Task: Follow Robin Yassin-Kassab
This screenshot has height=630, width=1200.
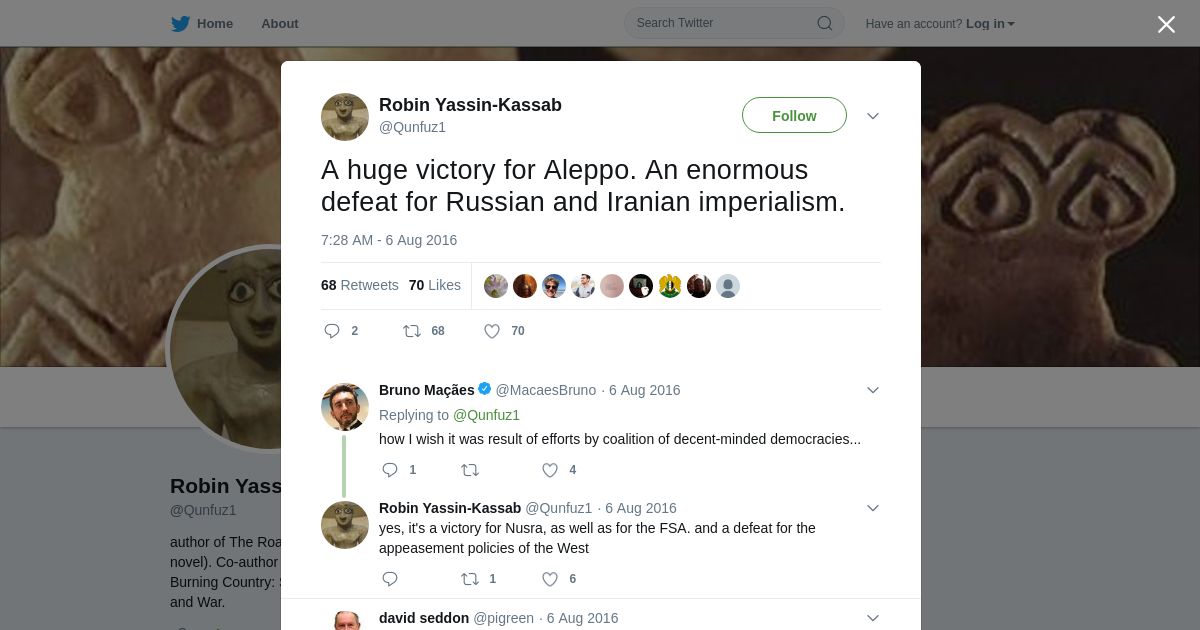Action: coord(794,116)
